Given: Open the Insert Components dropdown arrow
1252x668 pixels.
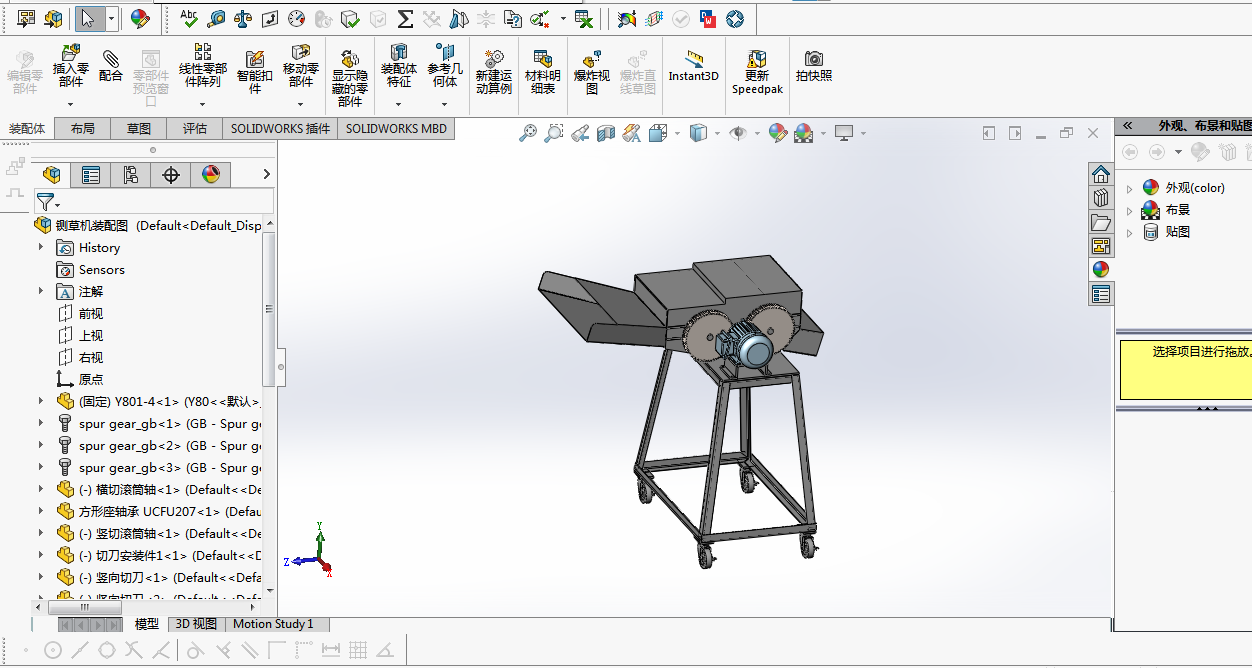Looking at the screenshot, I should 70,104.
